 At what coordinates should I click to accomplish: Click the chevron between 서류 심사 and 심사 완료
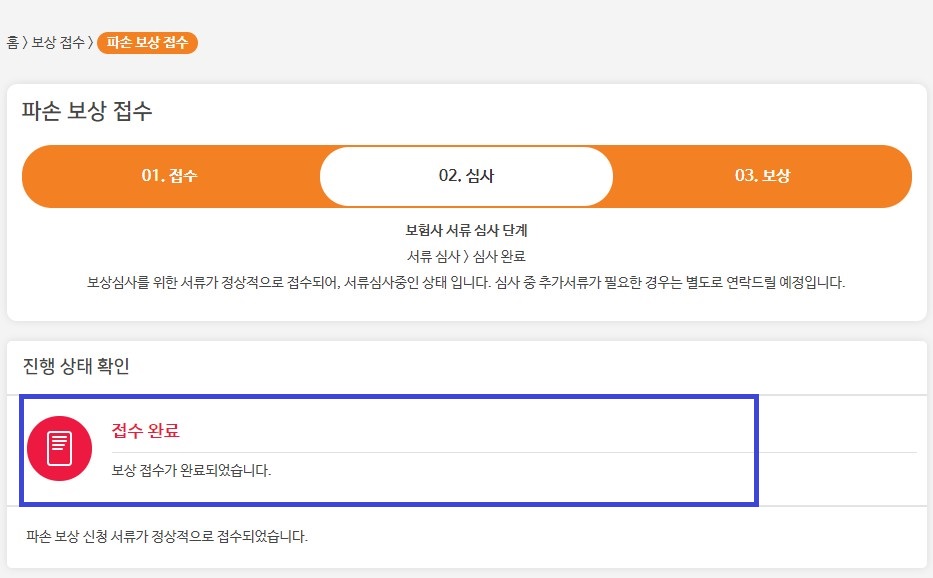pos(466,257)
